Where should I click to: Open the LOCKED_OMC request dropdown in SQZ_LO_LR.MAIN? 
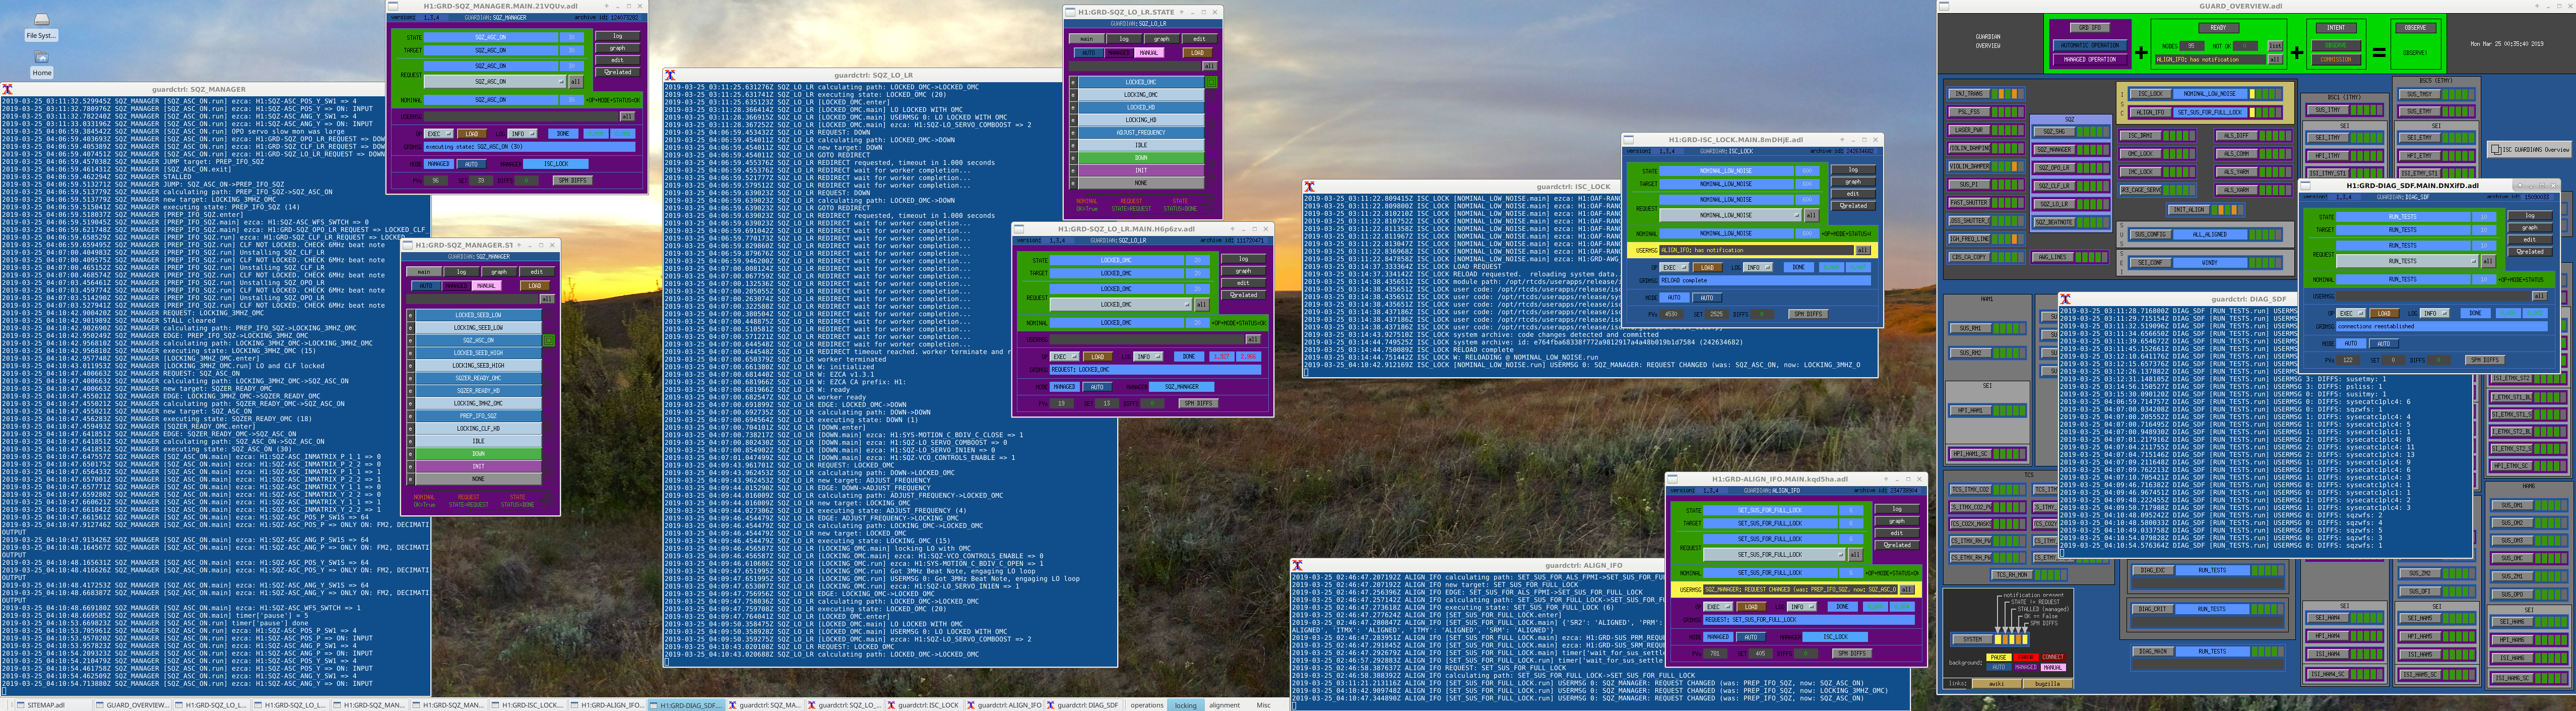pos(1121,305)
